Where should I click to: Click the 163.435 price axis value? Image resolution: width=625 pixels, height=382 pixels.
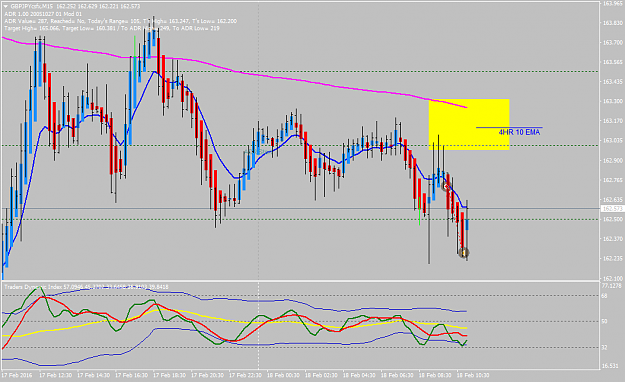tap(613, 82)
